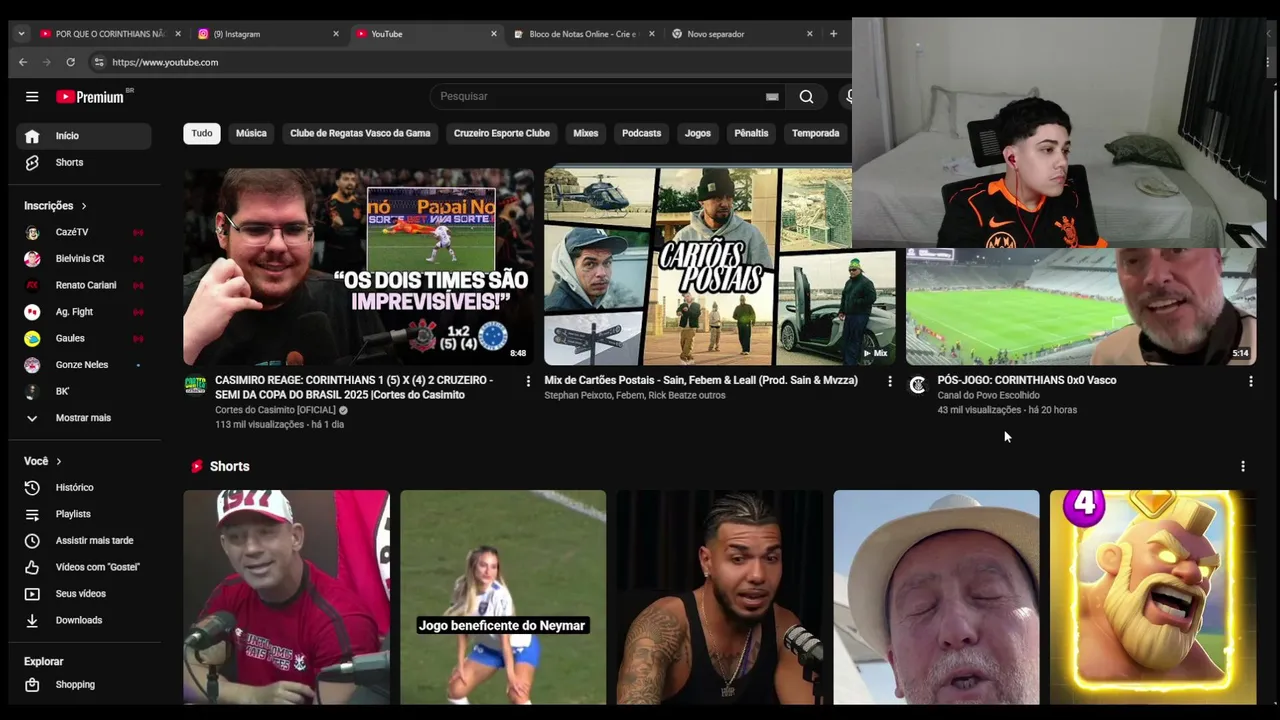
Task: Select the Pênaltis chip
Action: 751,133
